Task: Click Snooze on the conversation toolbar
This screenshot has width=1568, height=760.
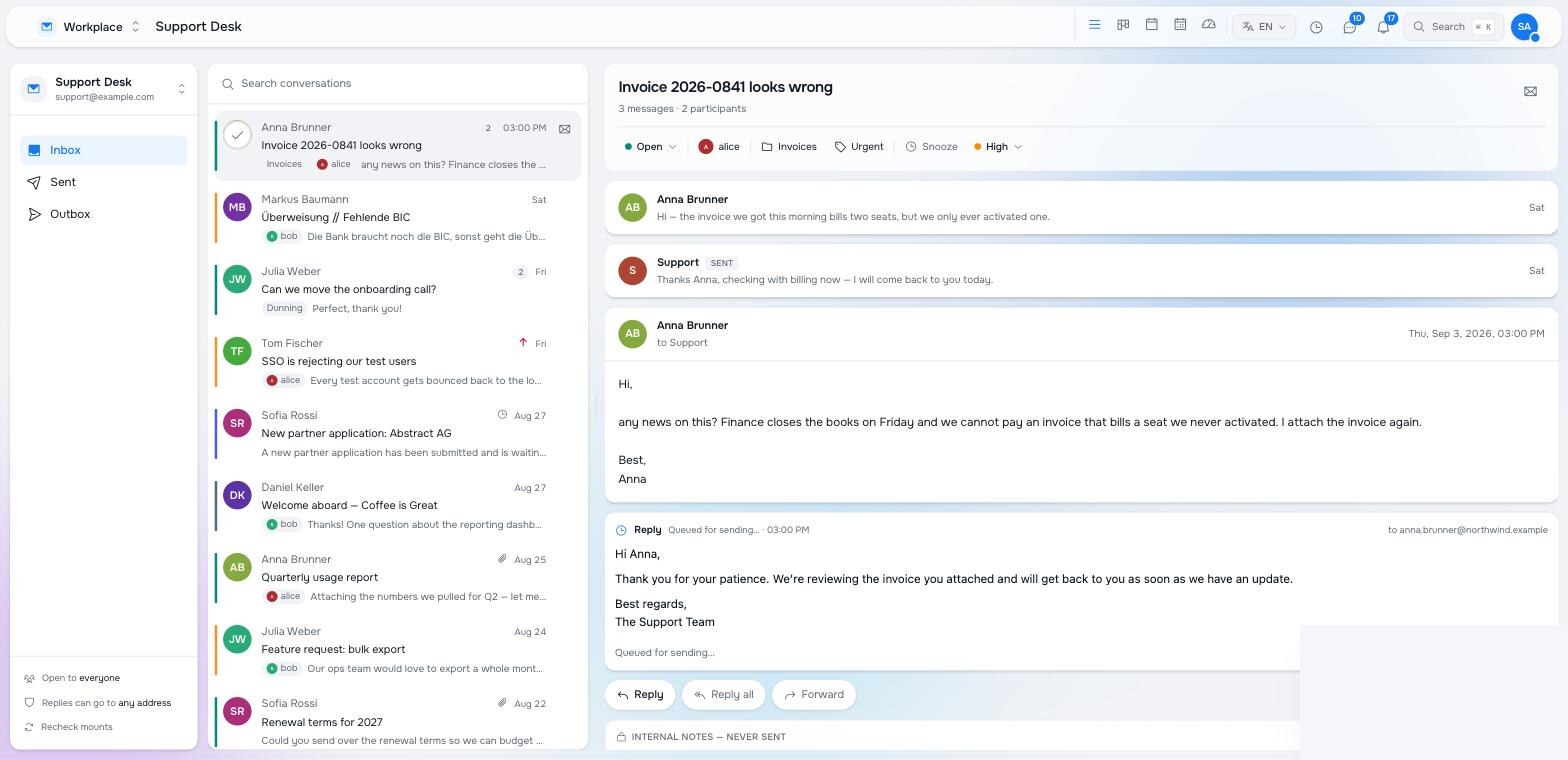Action: 931,147
